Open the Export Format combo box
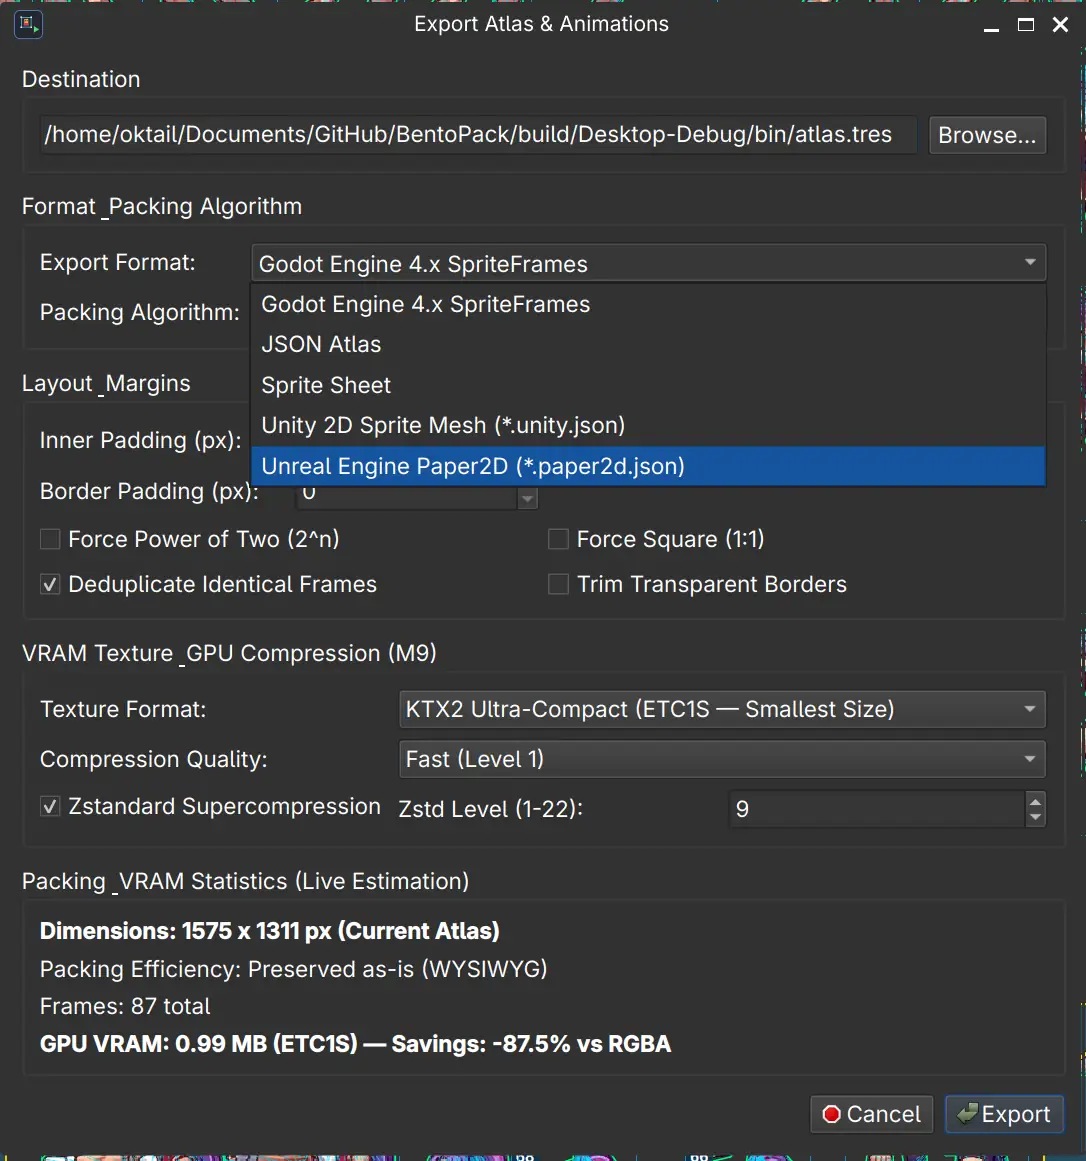Image resolution: width=1086 pixels, height=1161 pixels. 648,263
